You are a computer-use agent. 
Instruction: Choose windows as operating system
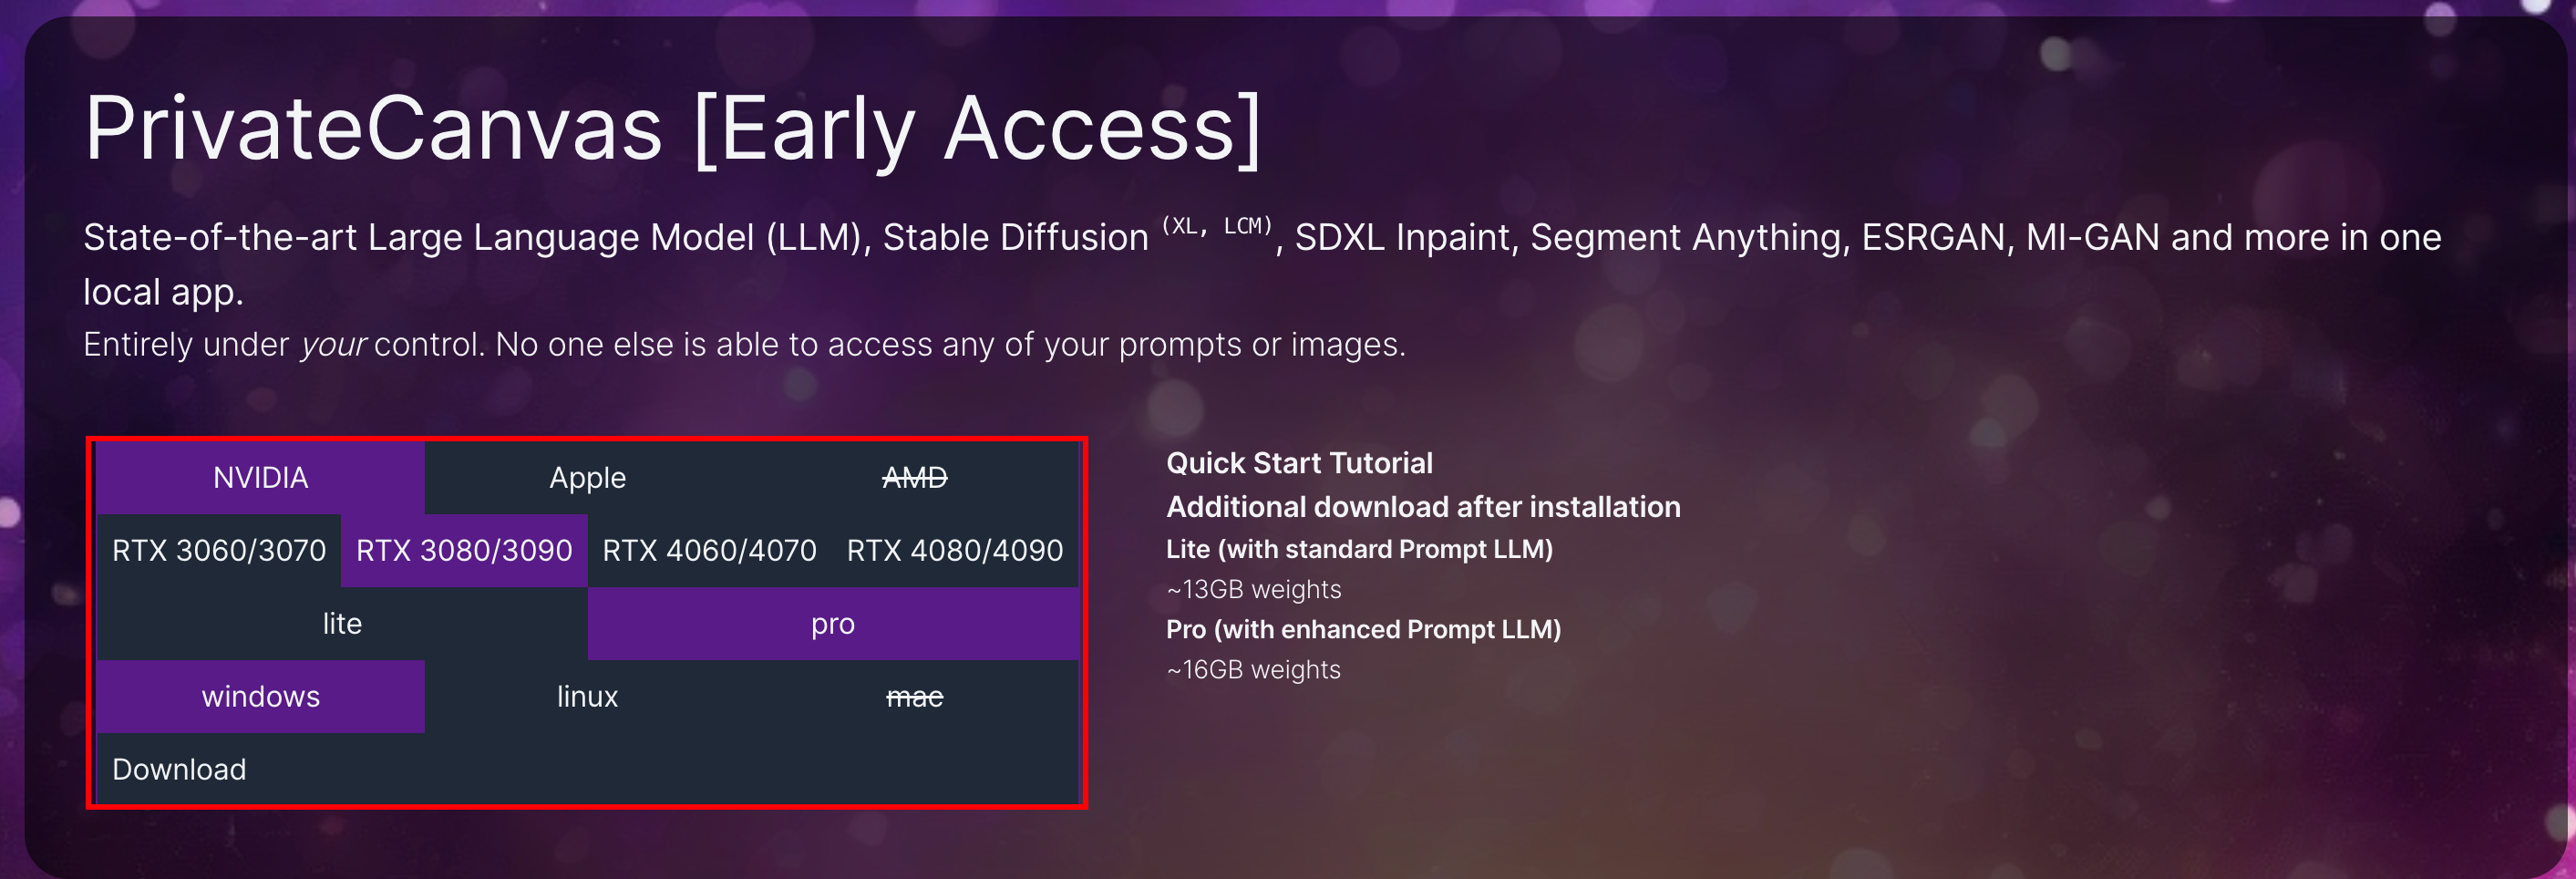pyautogui.click(x=260, y=697)
